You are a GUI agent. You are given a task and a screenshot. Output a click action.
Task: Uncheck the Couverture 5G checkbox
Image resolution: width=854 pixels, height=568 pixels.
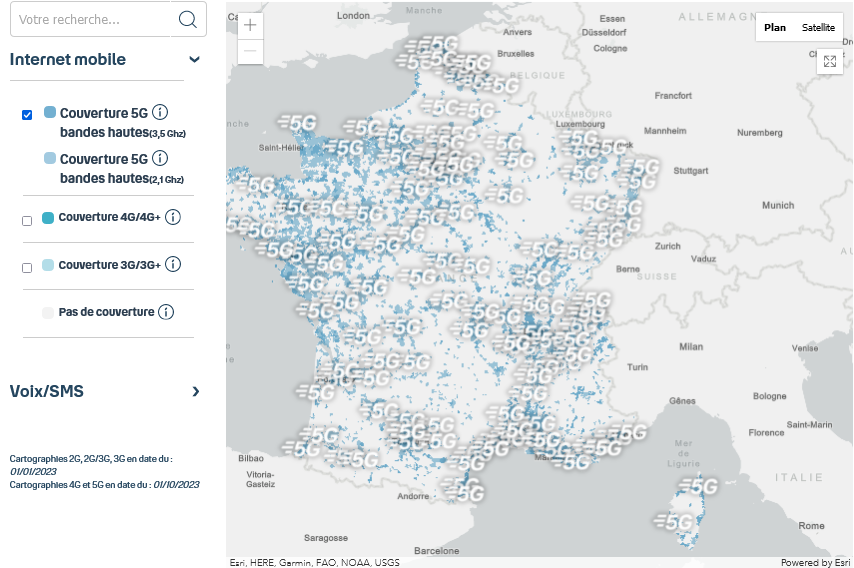[x=27, y=115]
